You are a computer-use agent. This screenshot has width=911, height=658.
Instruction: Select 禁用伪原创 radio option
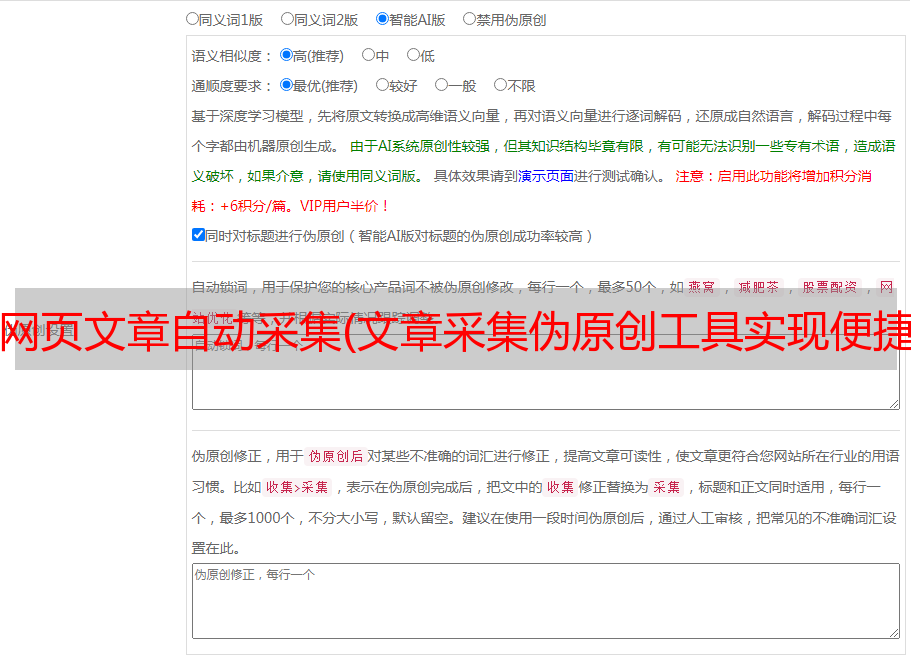coord(469,19)
